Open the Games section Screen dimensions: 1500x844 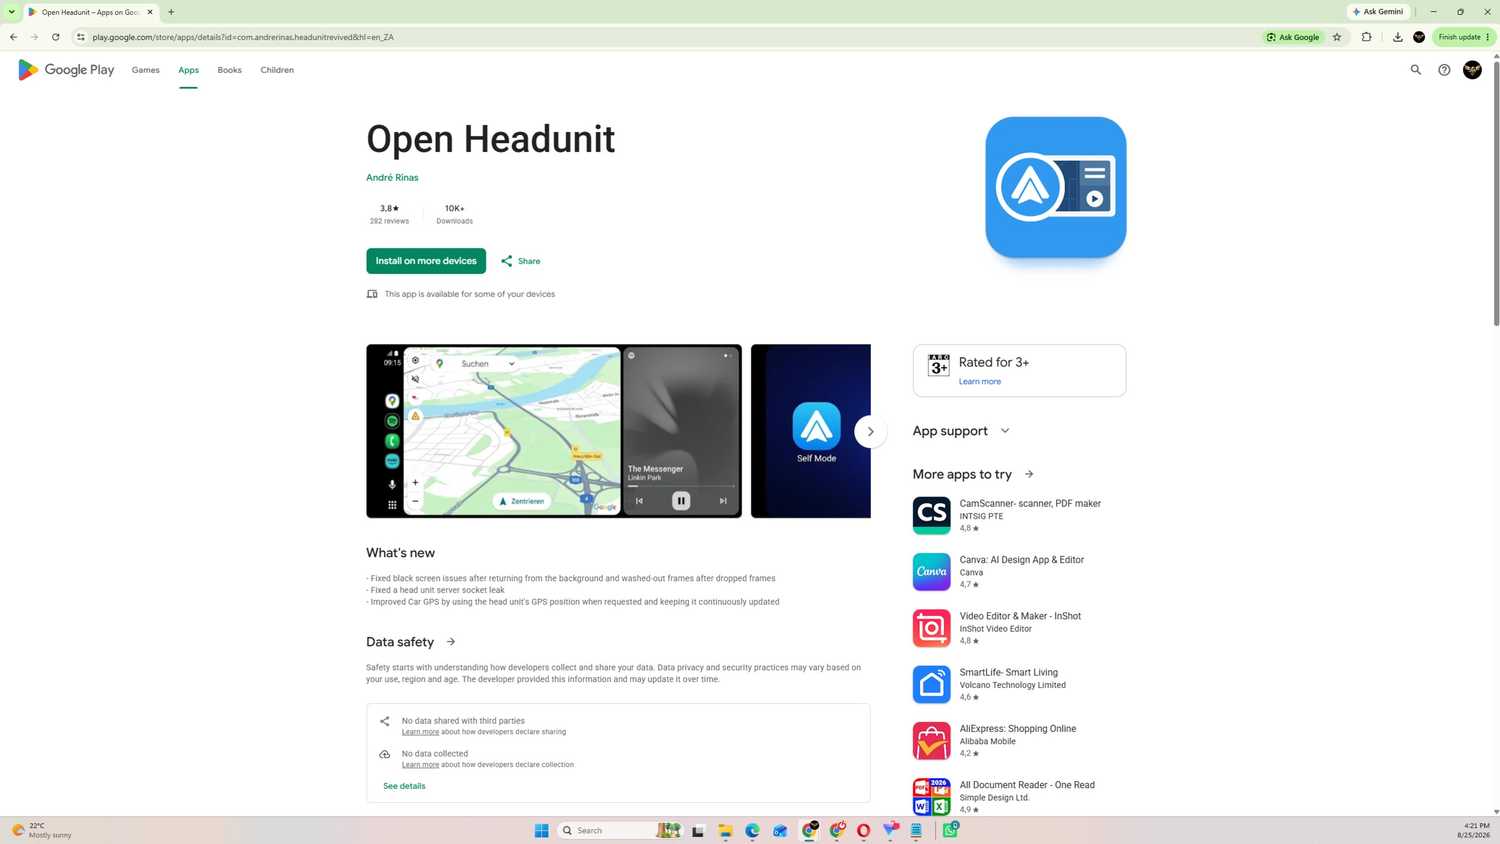click(145, 70)
